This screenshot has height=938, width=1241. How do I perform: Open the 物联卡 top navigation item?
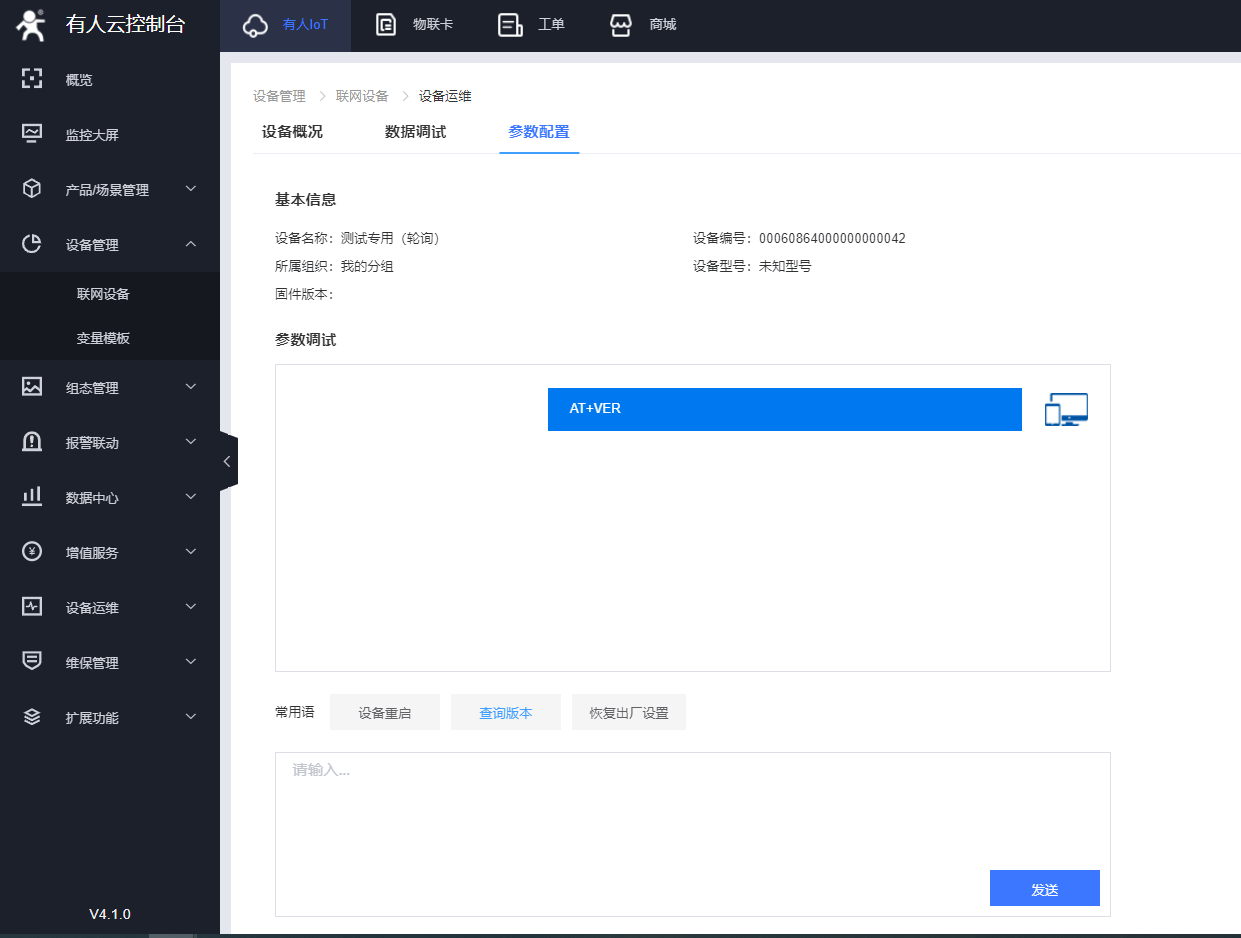click(414, 25)
